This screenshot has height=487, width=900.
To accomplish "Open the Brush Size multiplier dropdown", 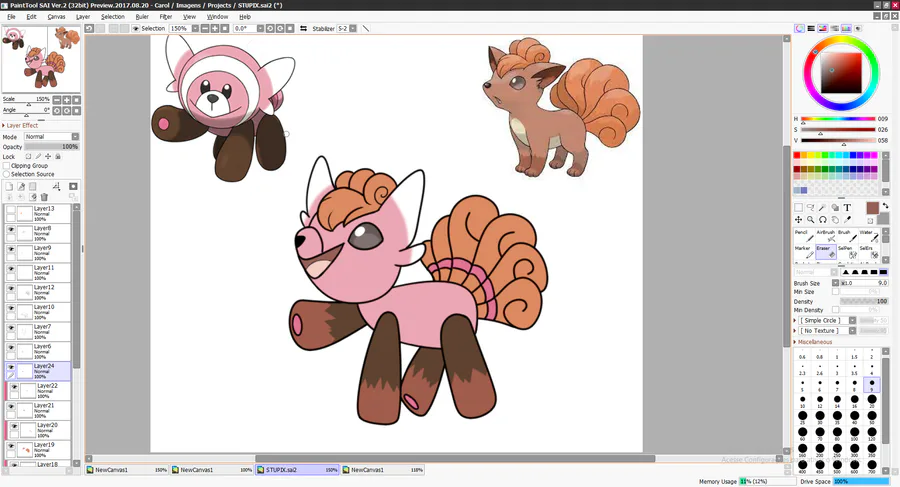I will tap(836, 283).
